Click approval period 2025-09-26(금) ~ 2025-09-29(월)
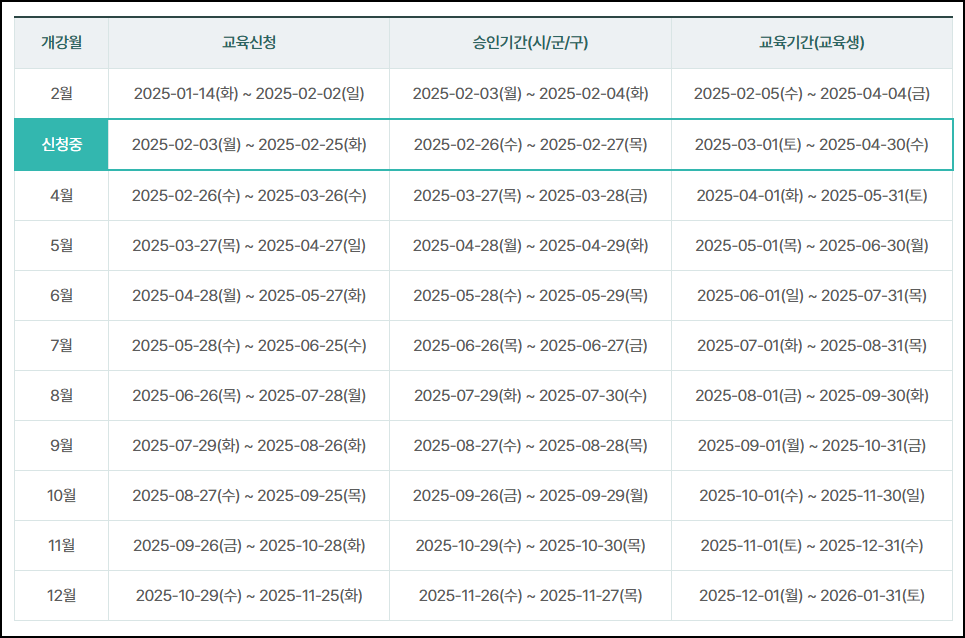This screenshot has width=965, height=638. pos(531,495)
